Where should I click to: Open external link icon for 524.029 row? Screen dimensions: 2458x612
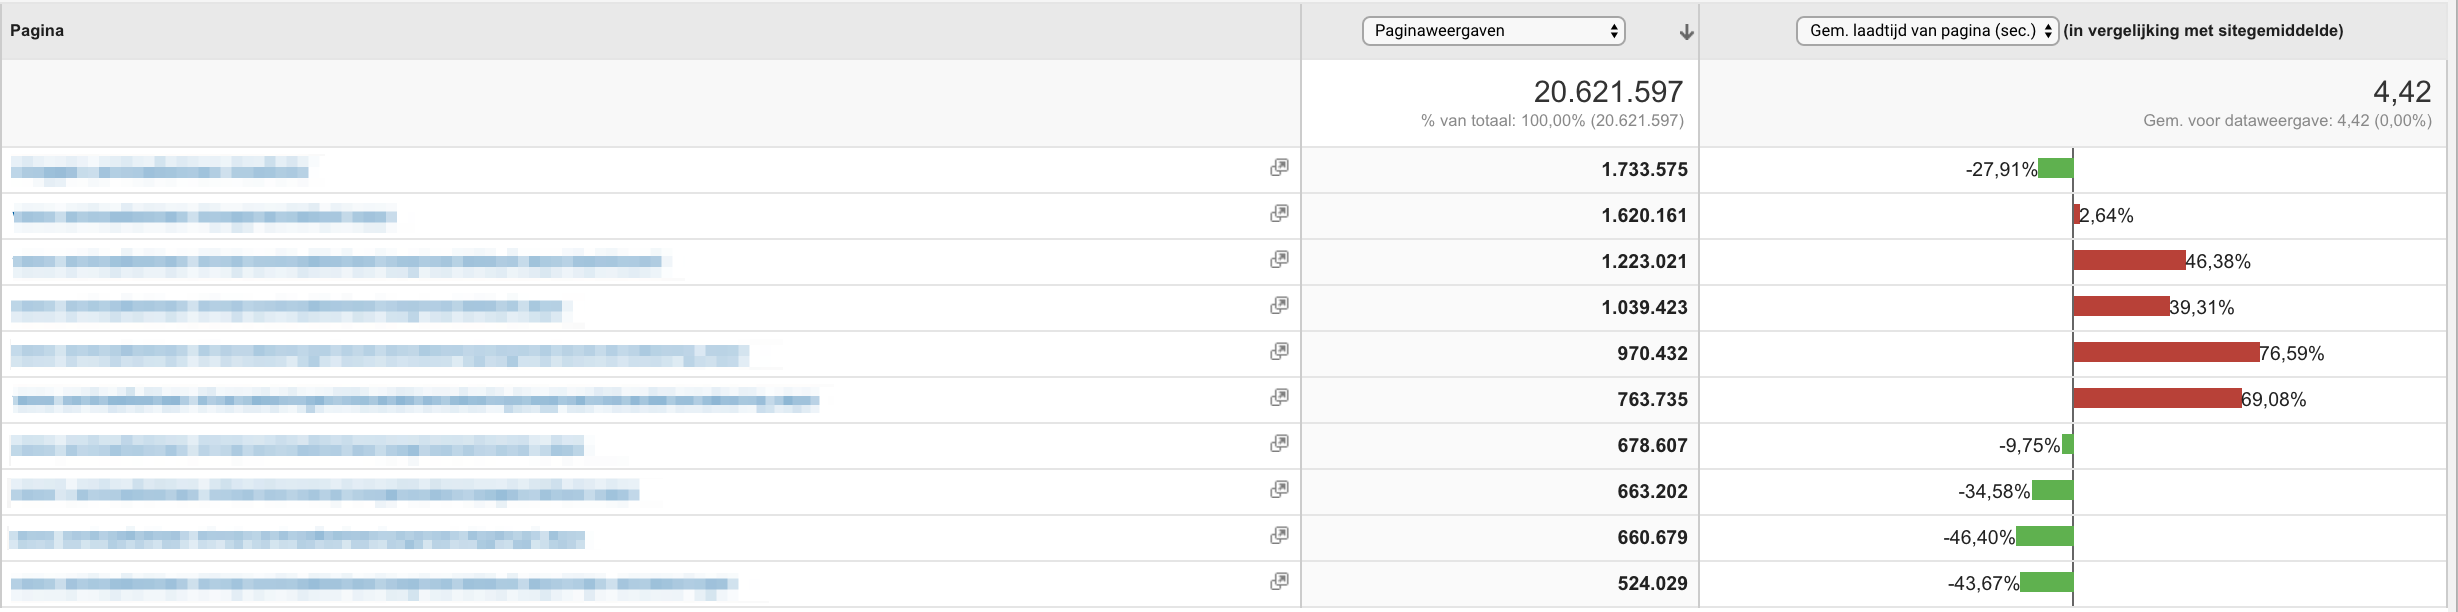tap(1279, 581)
